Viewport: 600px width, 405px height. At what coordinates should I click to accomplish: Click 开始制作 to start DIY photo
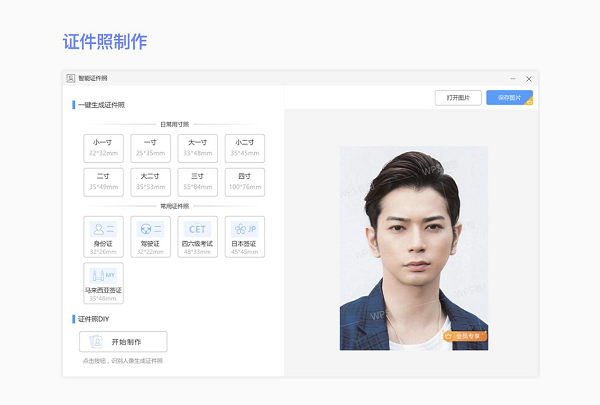(123, 341)
